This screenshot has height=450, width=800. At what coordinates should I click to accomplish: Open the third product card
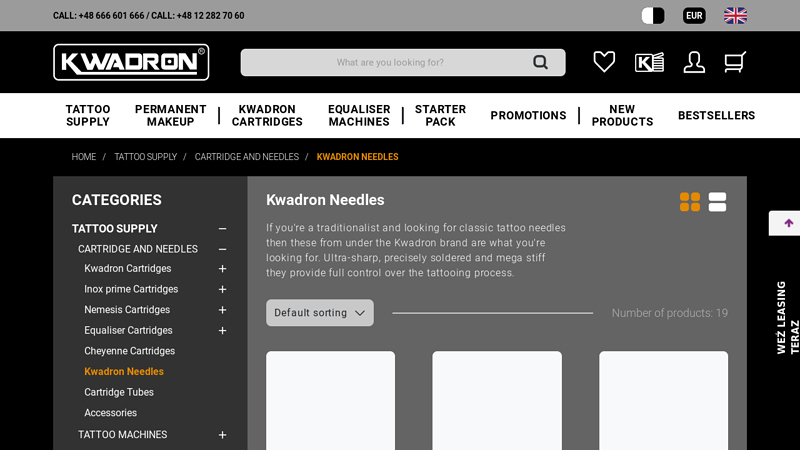point(663,401)
